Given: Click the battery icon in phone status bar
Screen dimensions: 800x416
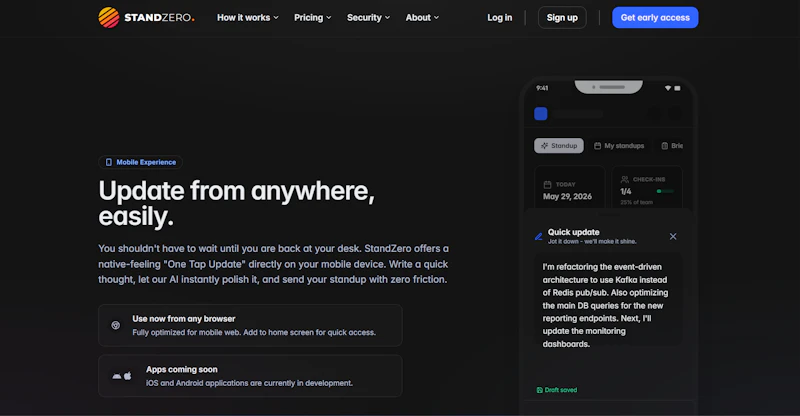Looking at the screenshot, I should pos(678,88).
